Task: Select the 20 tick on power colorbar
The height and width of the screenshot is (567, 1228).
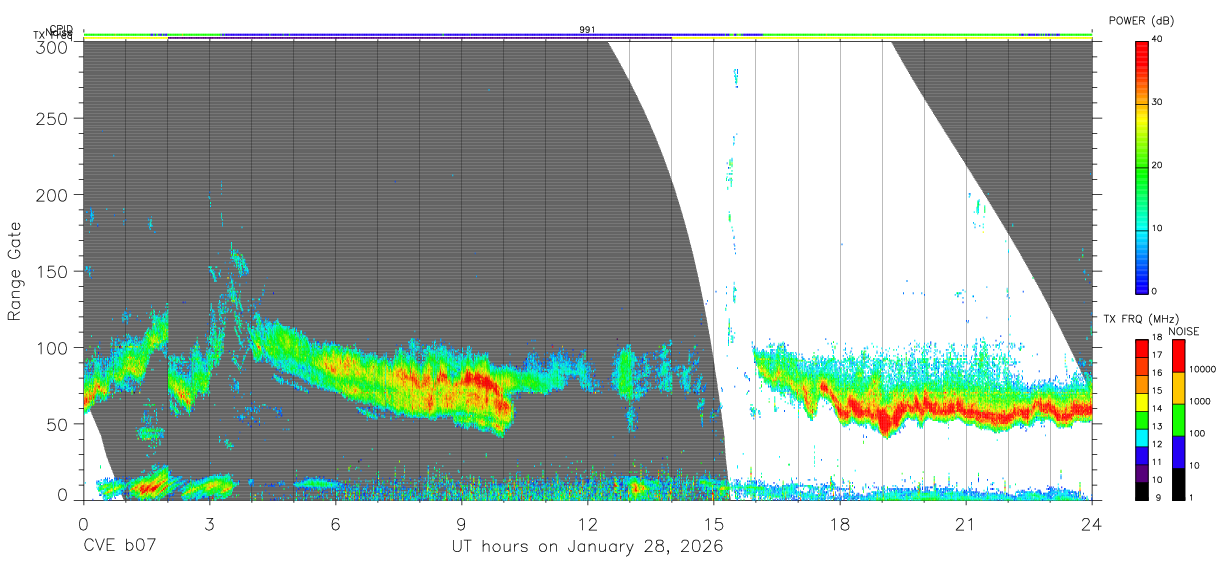Action: coord(1157,165)
